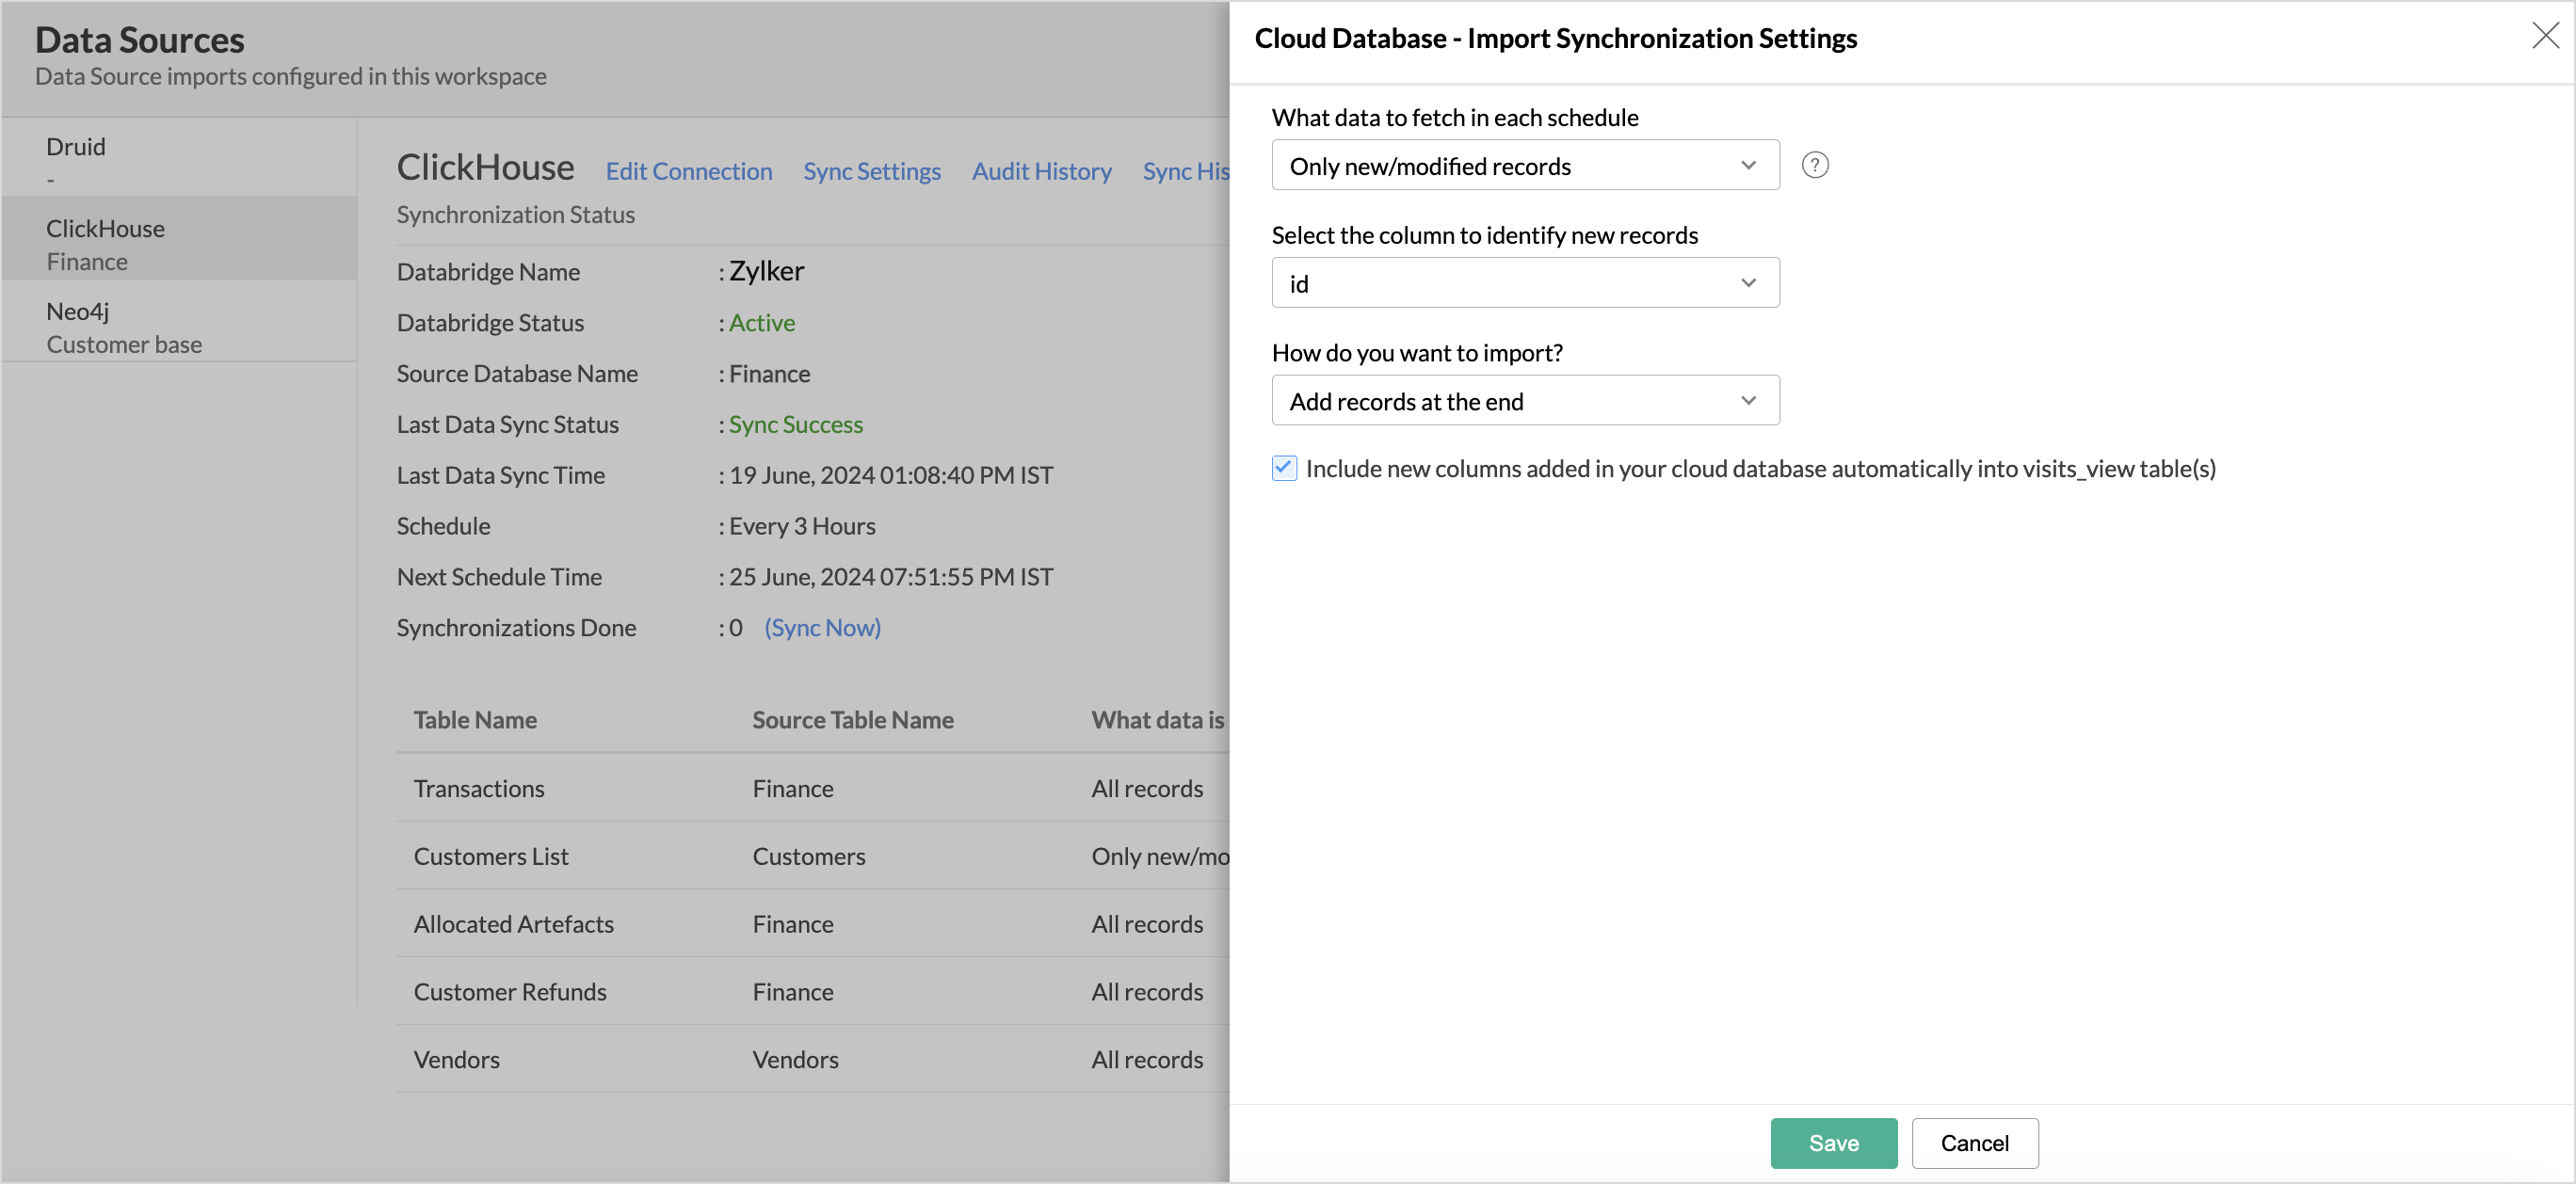Open the Add records at end dropdown
This screenshot has width=2576, height=1184.
coord(1524,401)
